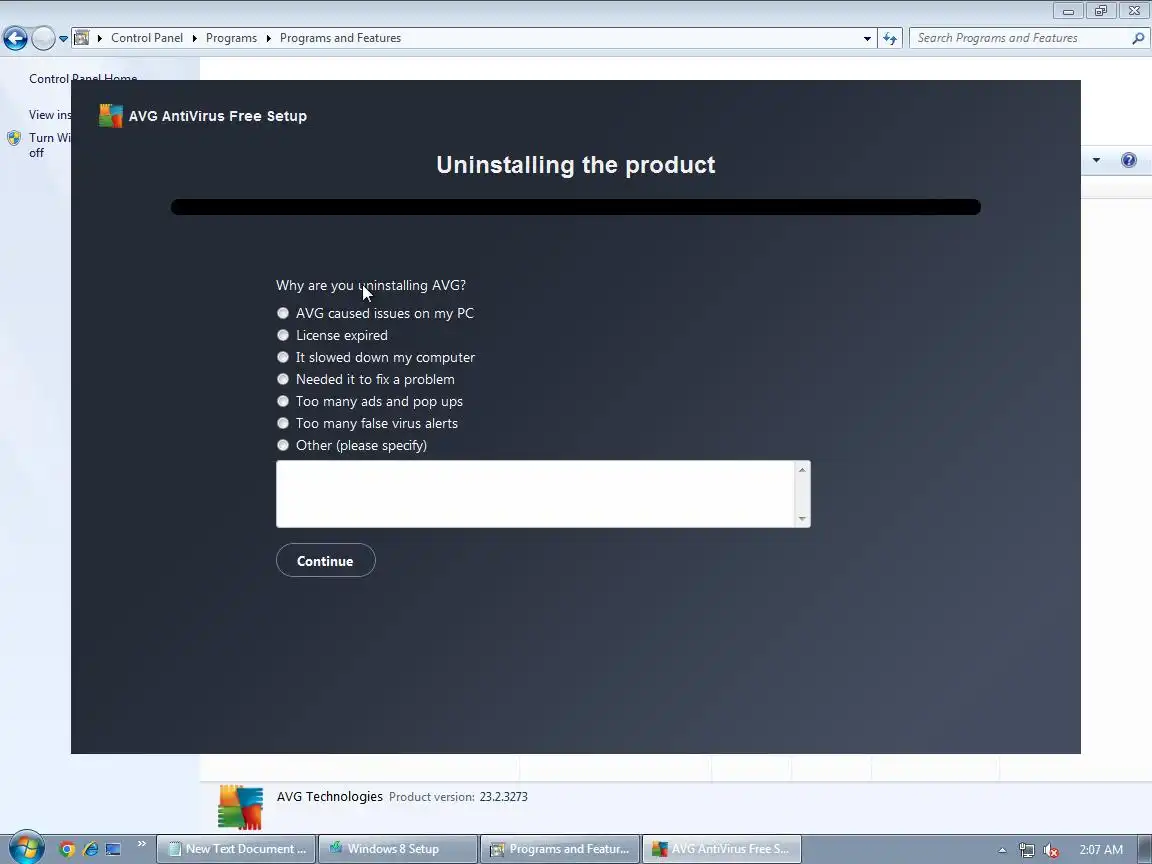Select 'Other (please specify)' radio button
The width and height of the screenshot is (1152, 864).
[x=283, y=445]
